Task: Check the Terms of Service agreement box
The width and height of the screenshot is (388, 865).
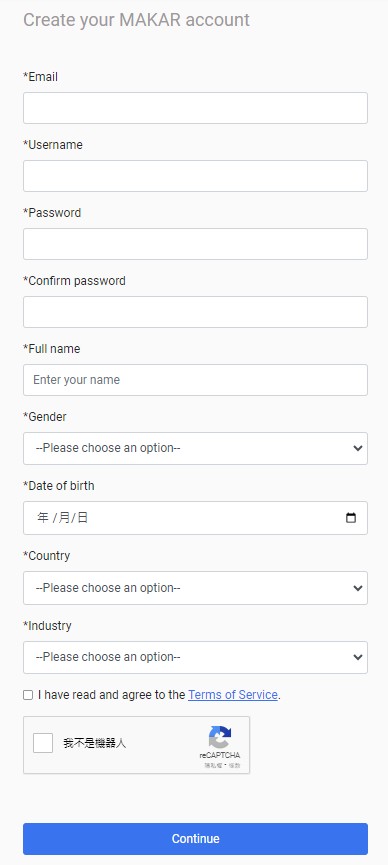Action: pos(28,695)
